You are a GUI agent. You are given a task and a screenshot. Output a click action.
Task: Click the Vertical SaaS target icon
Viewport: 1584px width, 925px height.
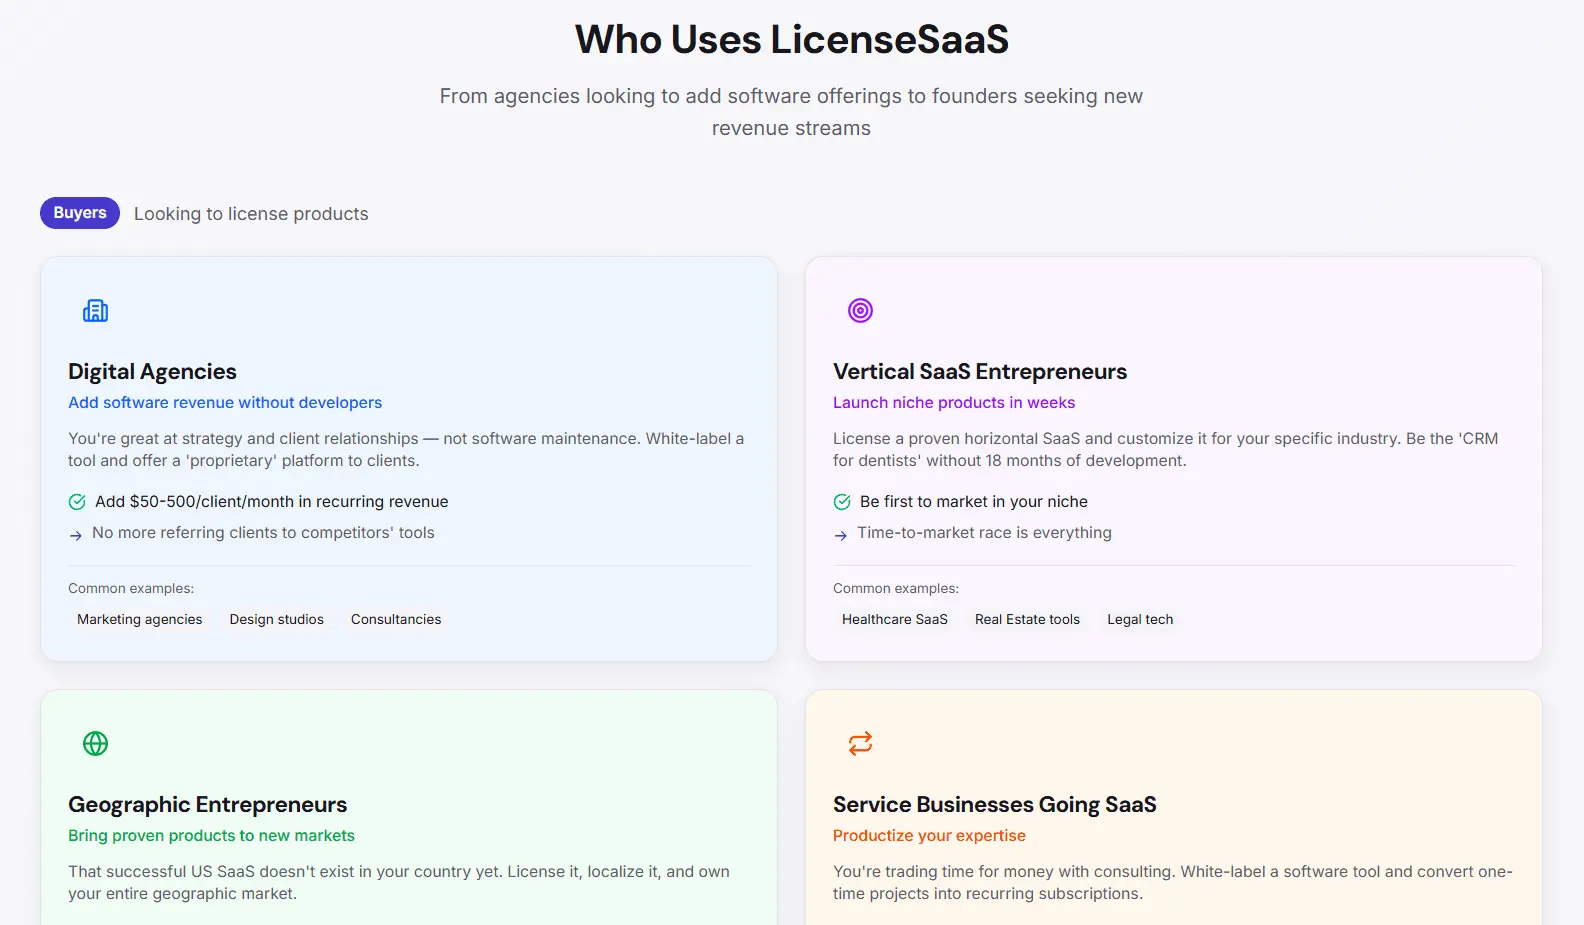860,311
